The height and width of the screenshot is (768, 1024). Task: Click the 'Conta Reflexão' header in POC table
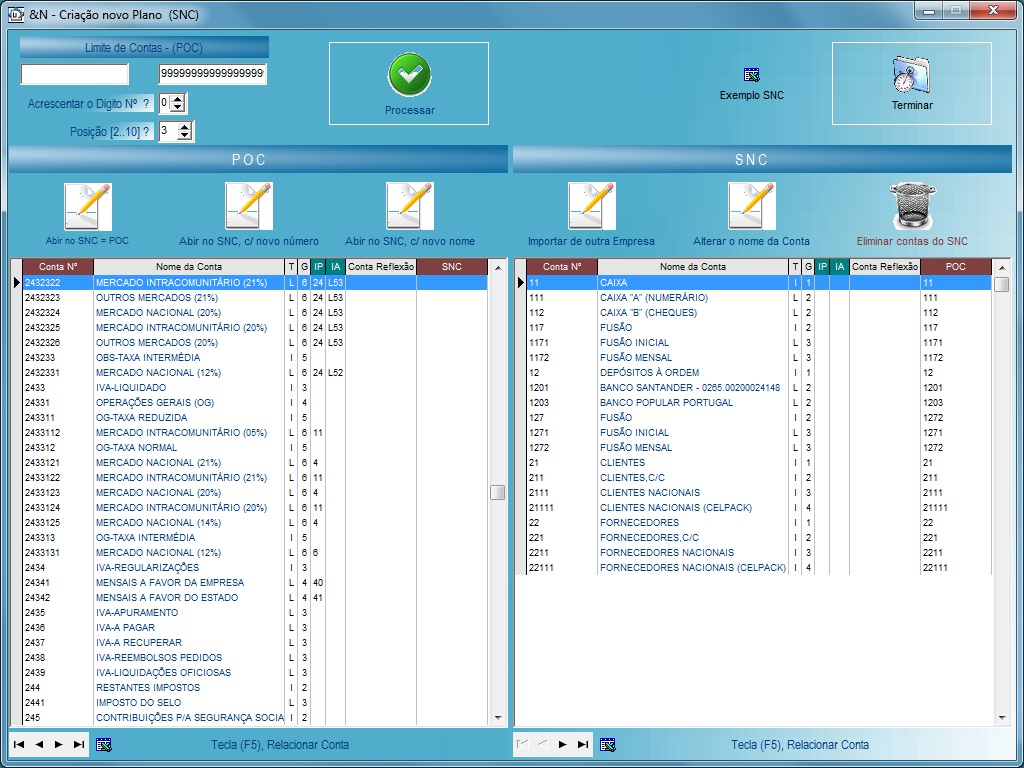[381, 266]
